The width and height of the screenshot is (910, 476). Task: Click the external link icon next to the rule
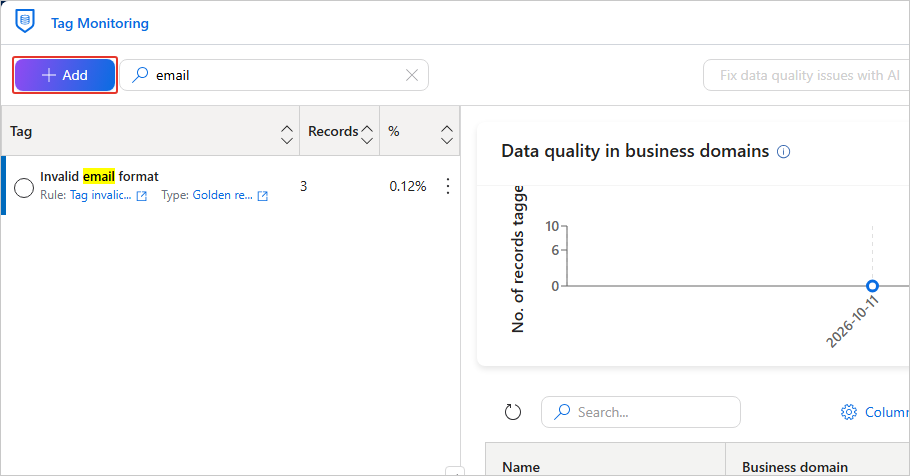142,196
